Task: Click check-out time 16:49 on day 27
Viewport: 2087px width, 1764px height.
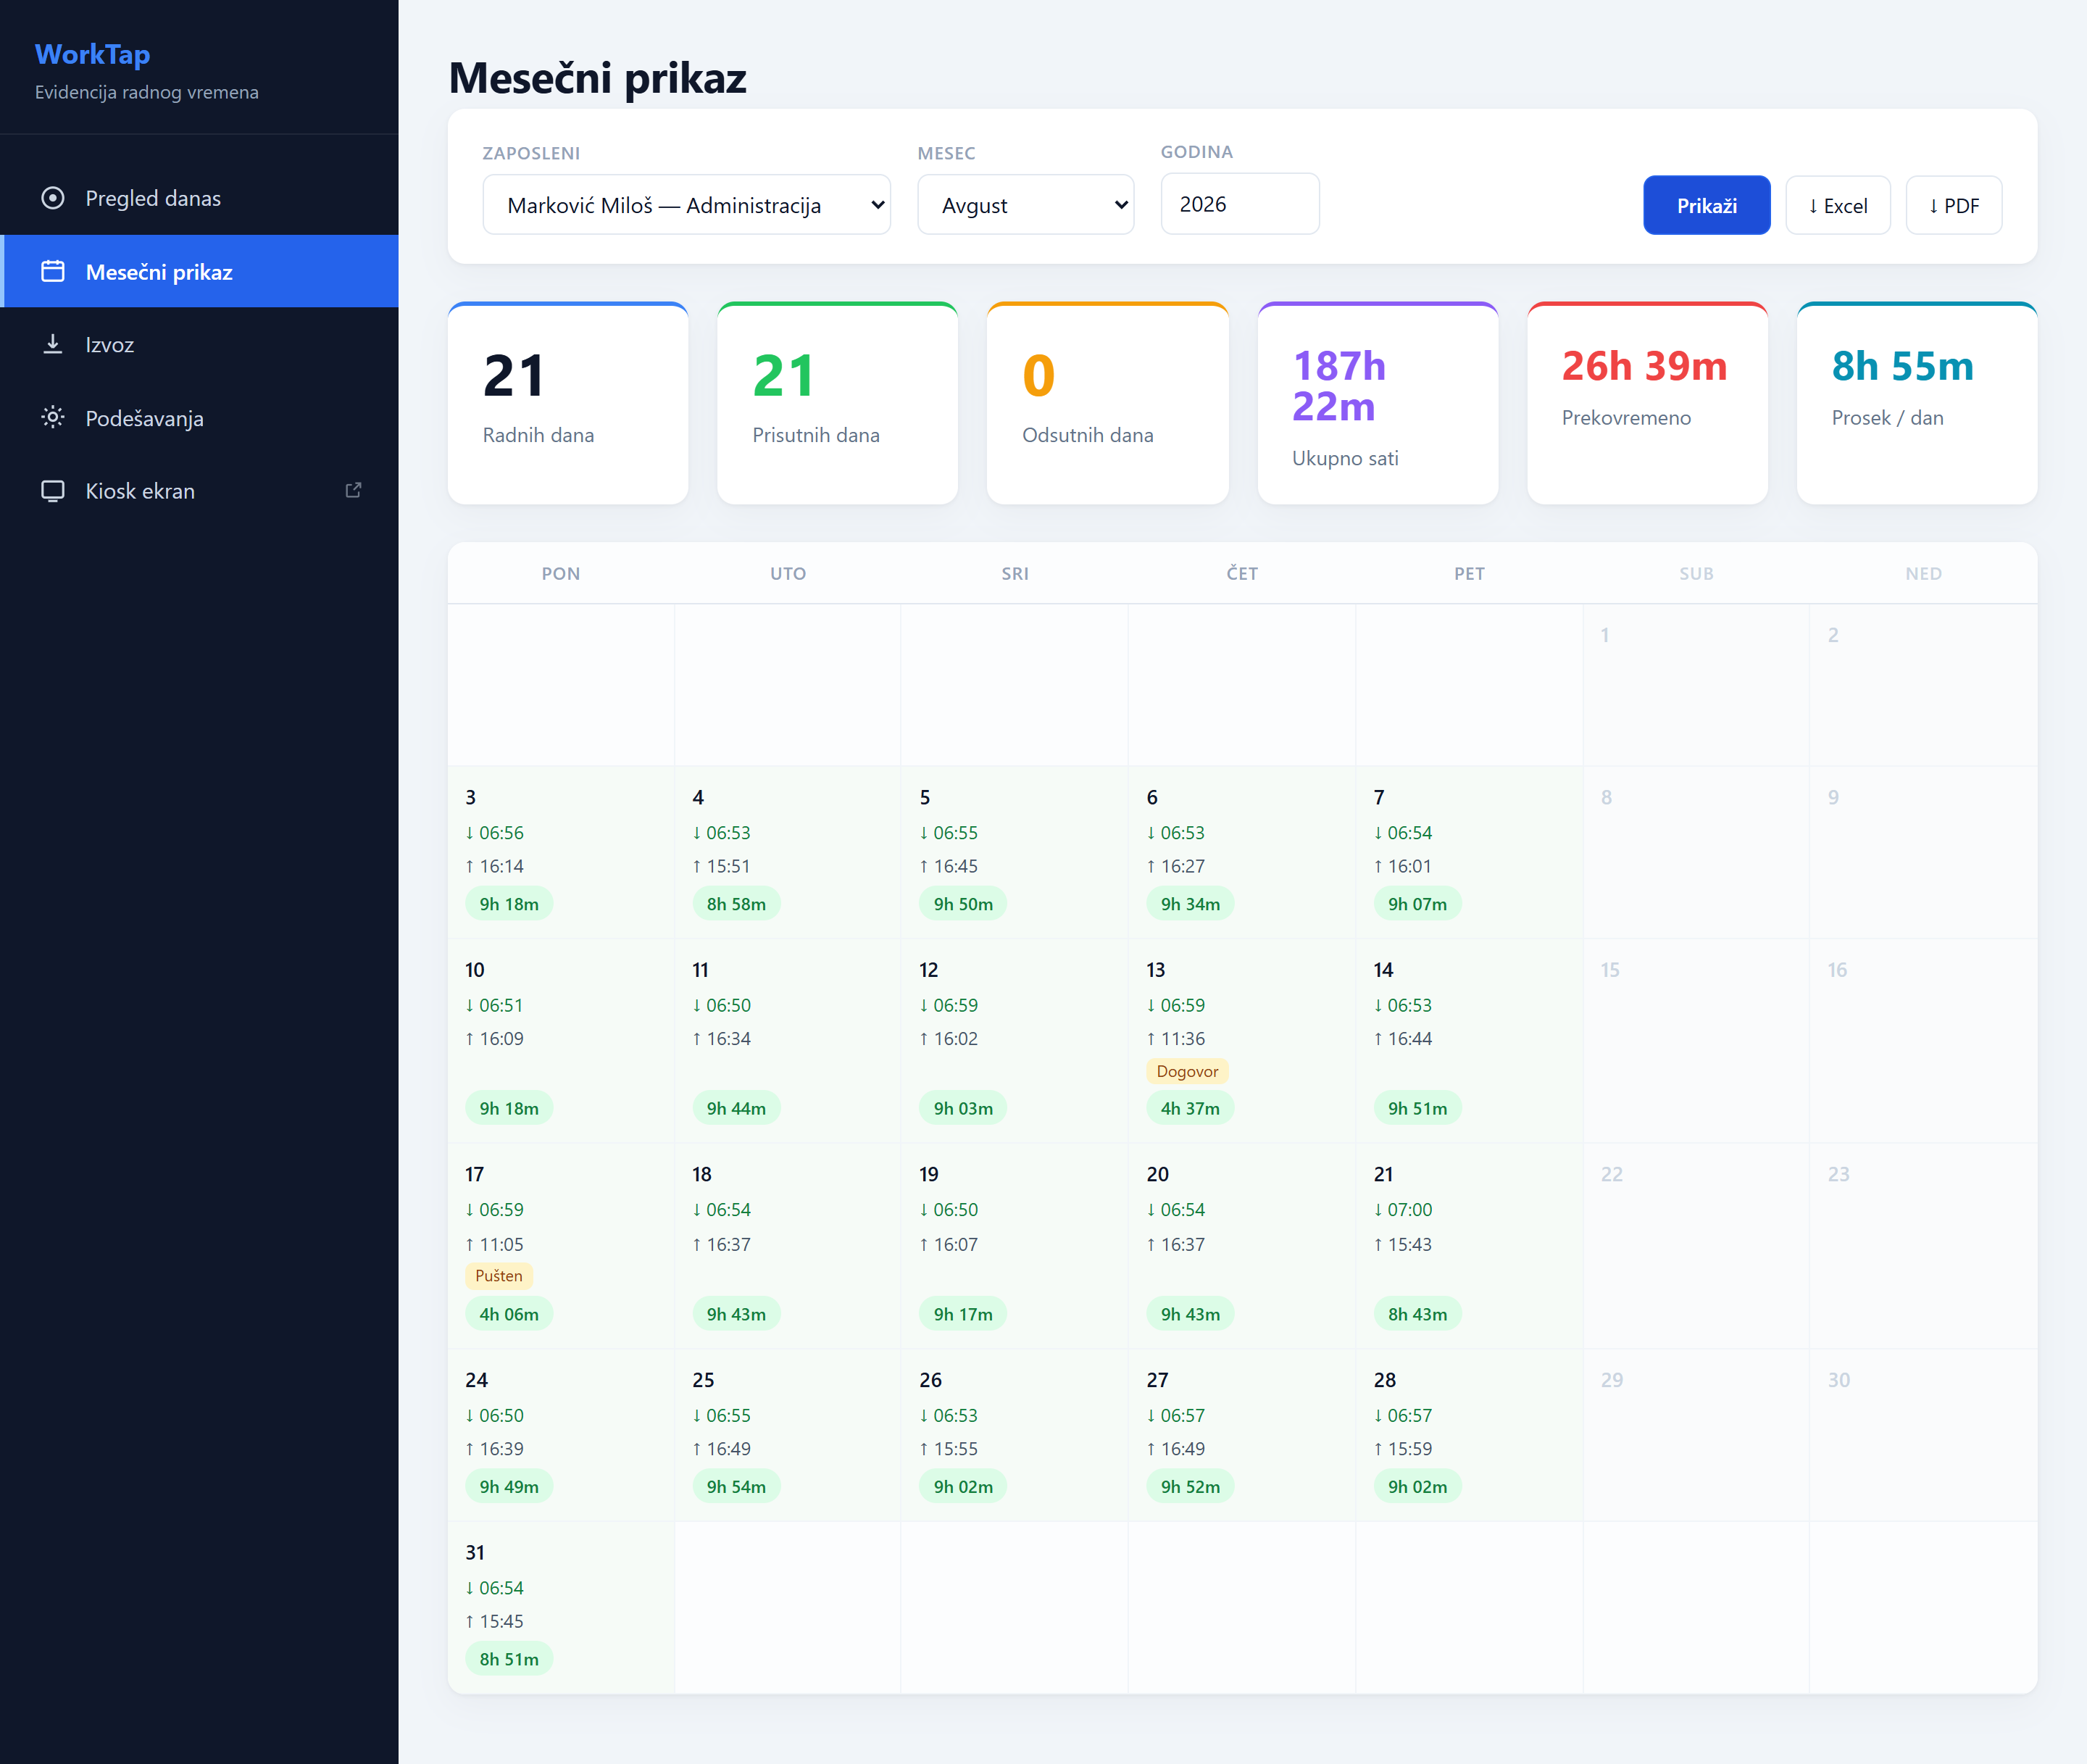Action: [x=1176, y=1448]
